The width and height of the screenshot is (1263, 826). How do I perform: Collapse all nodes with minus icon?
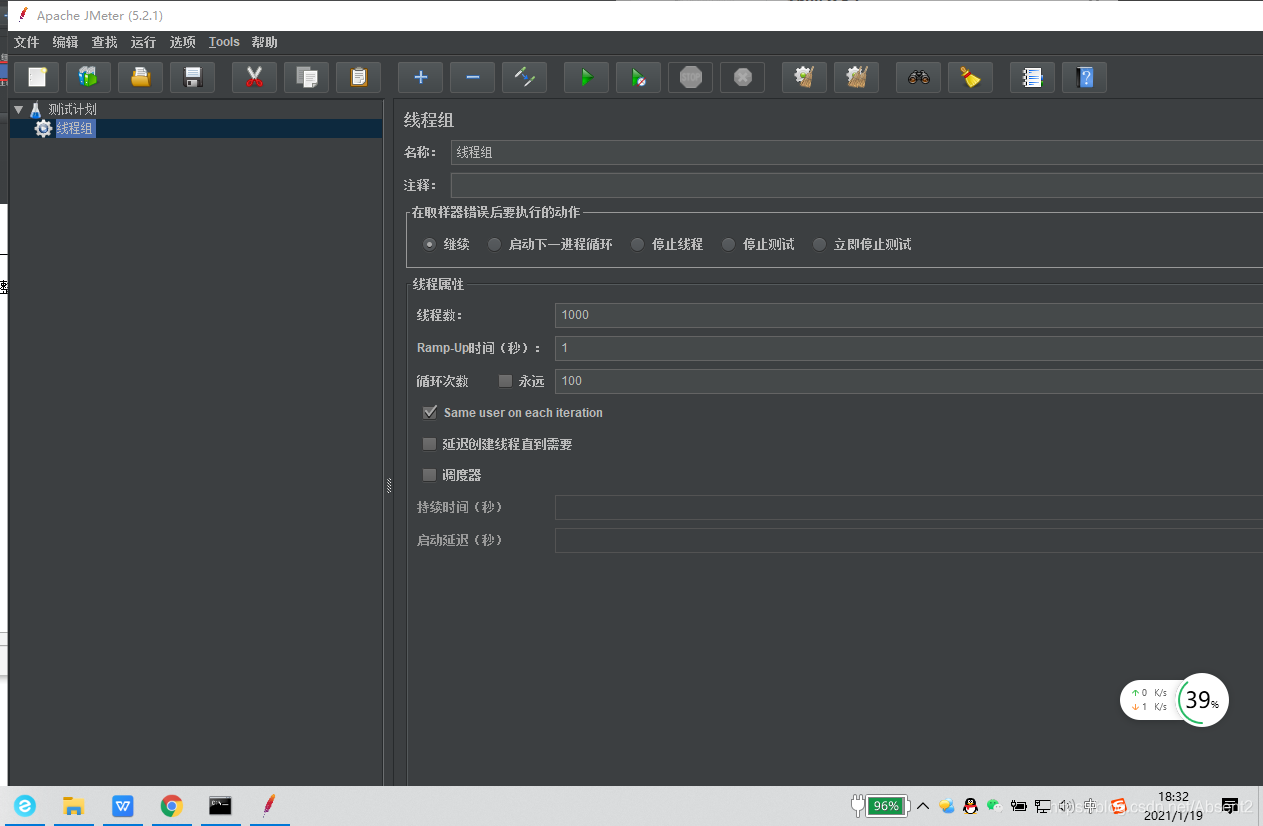click(x=473, y=77)
